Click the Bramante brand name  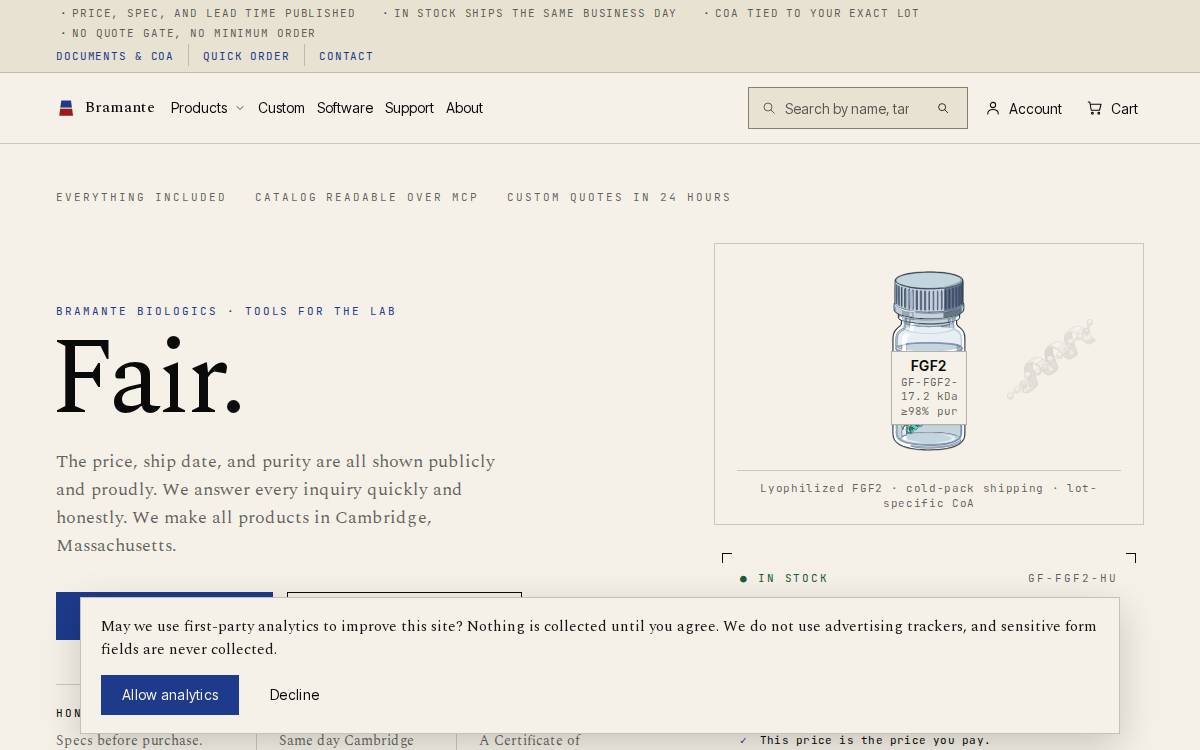click(x=120, y=108)
